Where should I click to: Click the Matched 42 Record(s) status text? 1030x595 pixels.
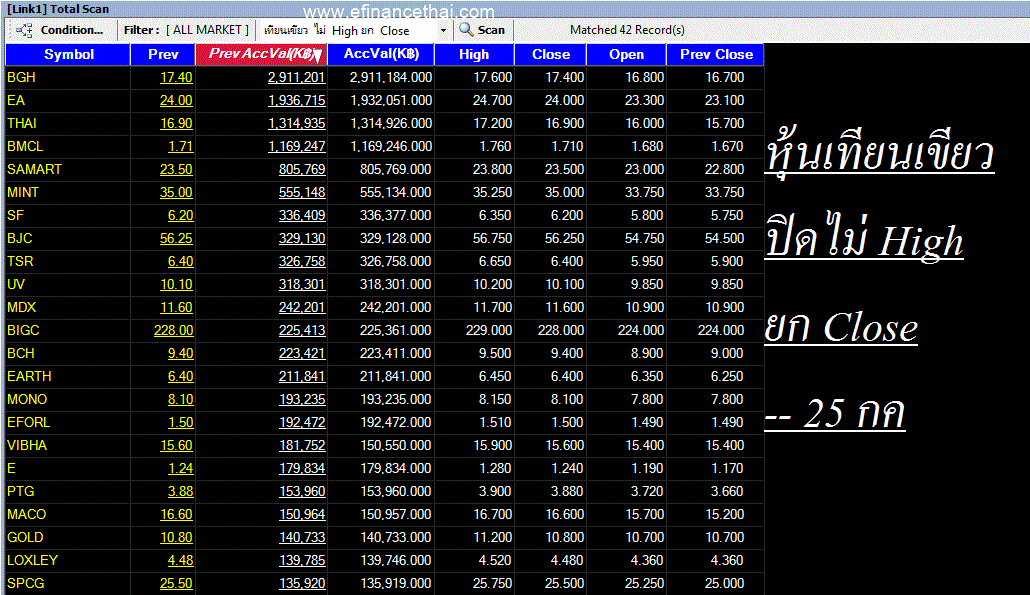tap(627, 30)
